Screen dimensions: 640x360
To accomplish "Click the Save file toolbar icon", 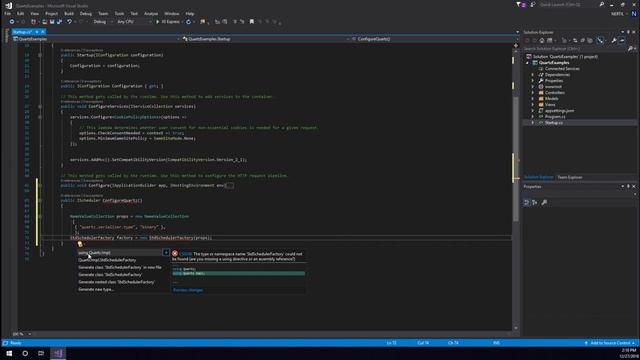I will pos(52,22).
